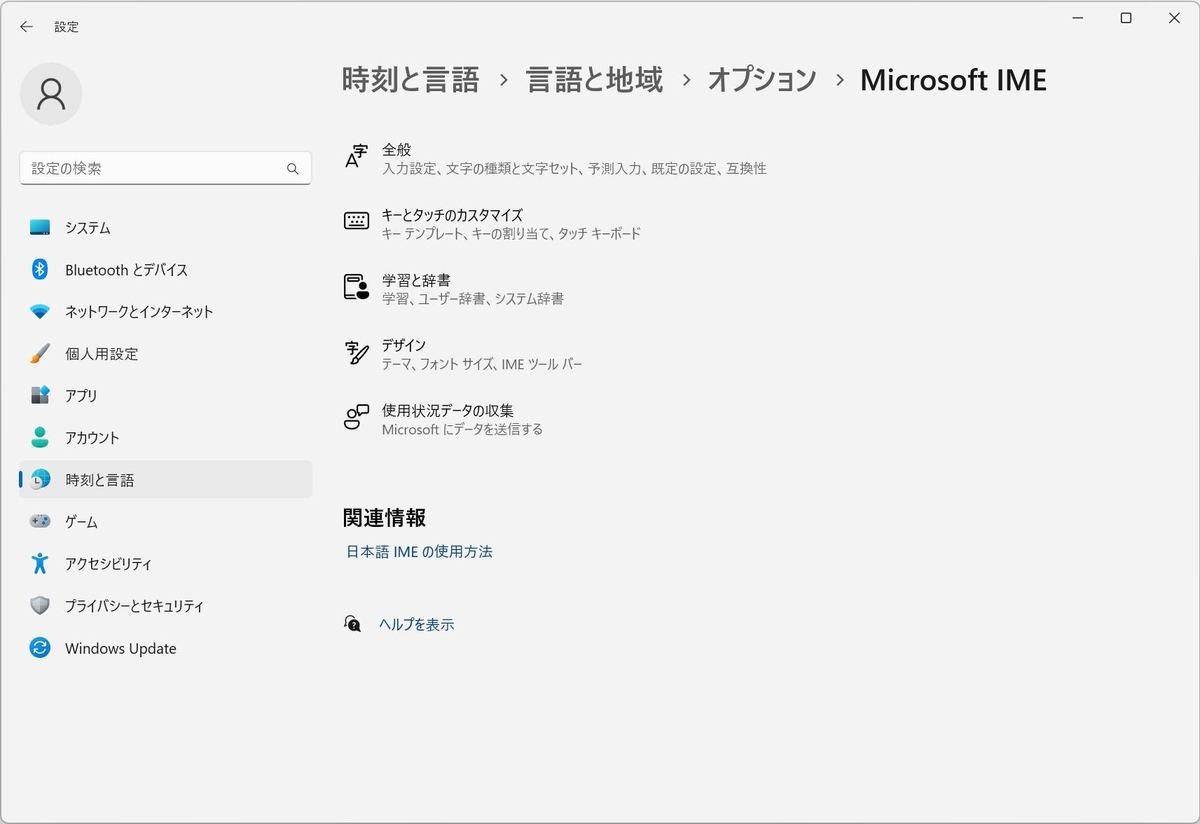This screenshot has height=824, width=1200.
Task: Click the ゲーム controller icon
Action: [40, 522]
